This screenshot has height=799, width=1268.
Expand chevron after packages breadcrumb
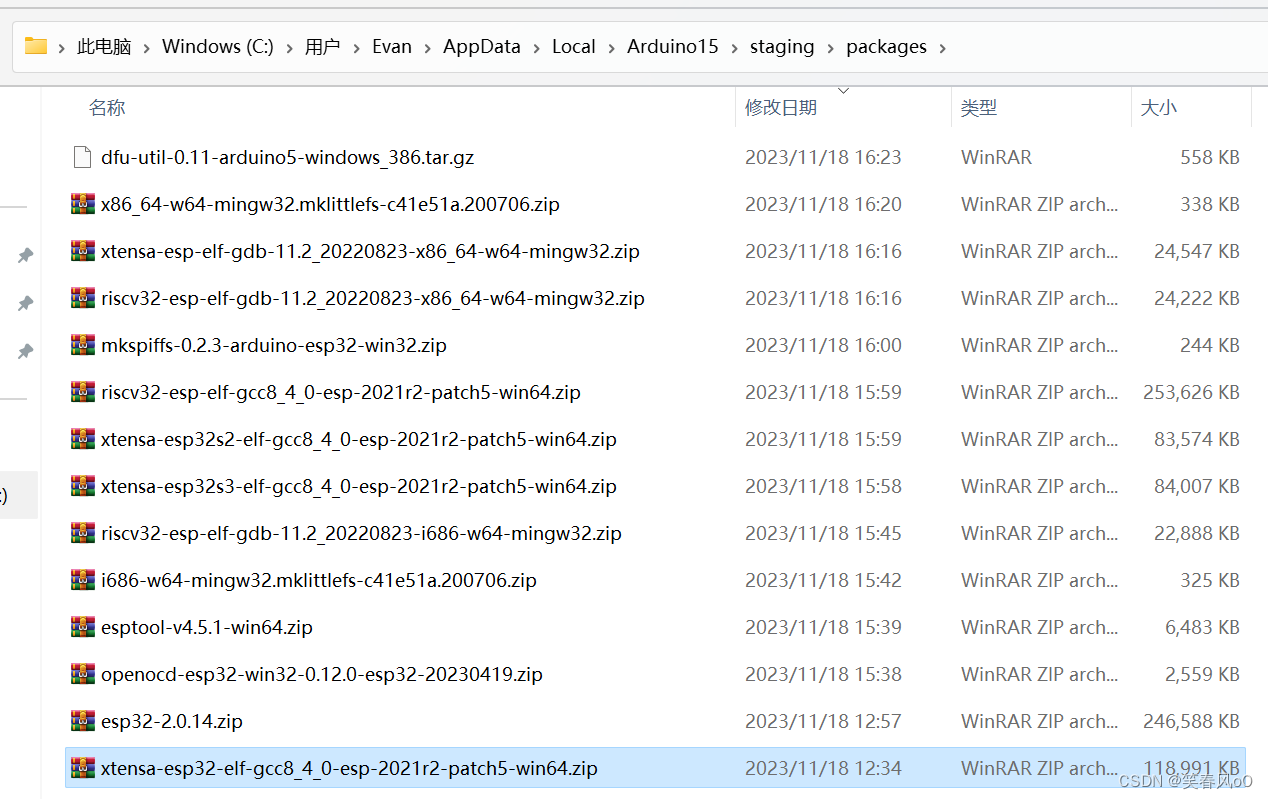(942, 47)
